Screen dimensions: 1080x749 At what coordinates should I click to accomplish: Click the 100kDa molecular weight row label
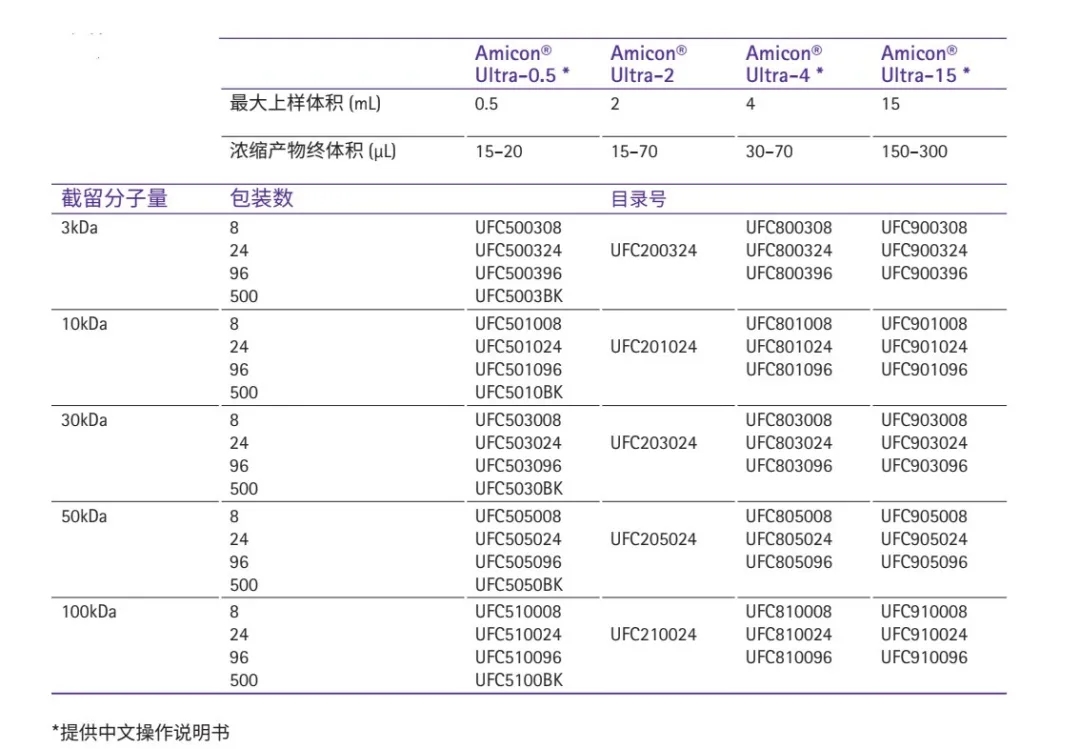coord(89,612)
